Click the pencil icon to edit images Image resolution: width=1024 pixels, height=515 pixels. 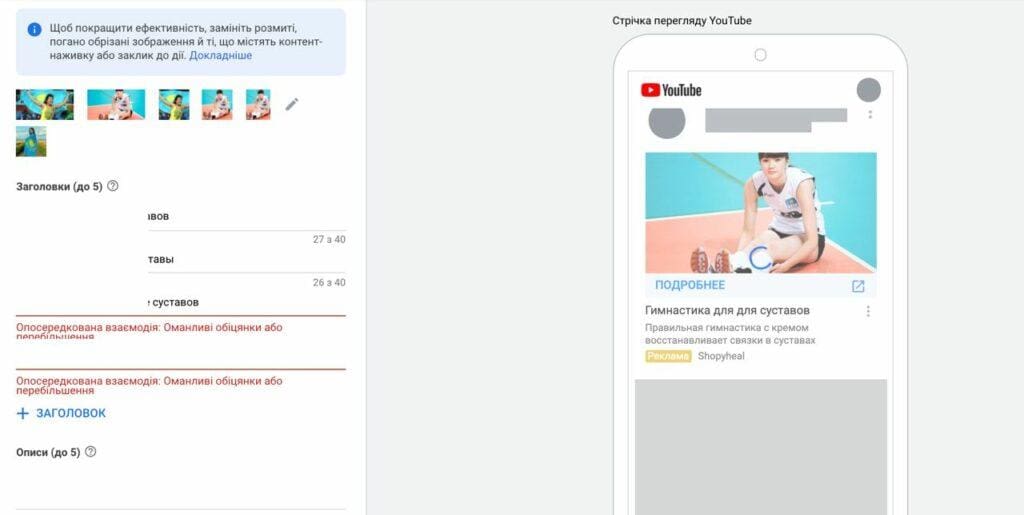pos(292,104)
